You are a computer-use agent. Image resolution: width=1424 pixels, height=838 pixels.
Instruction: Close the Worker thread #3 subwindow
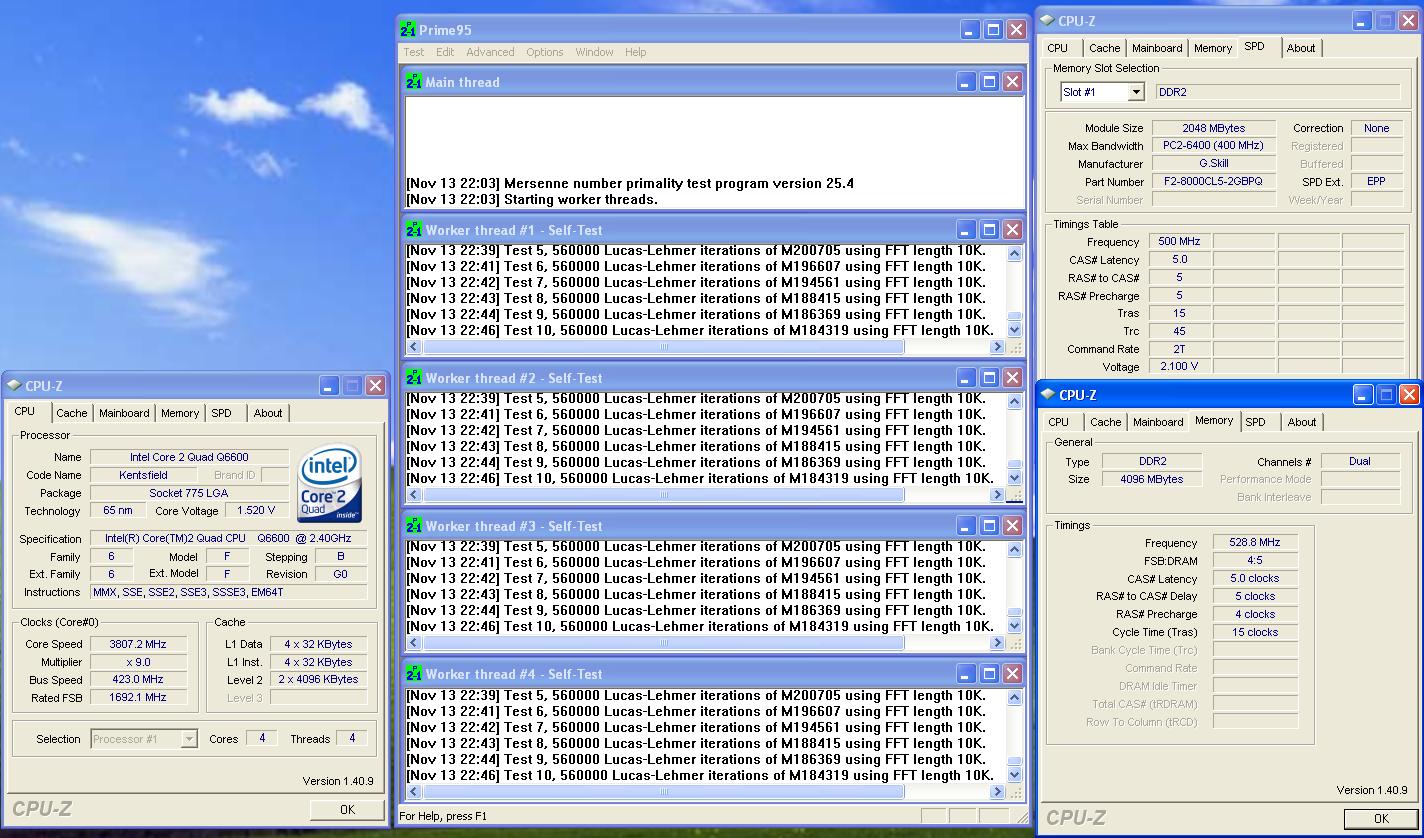tap(1012, 526)
